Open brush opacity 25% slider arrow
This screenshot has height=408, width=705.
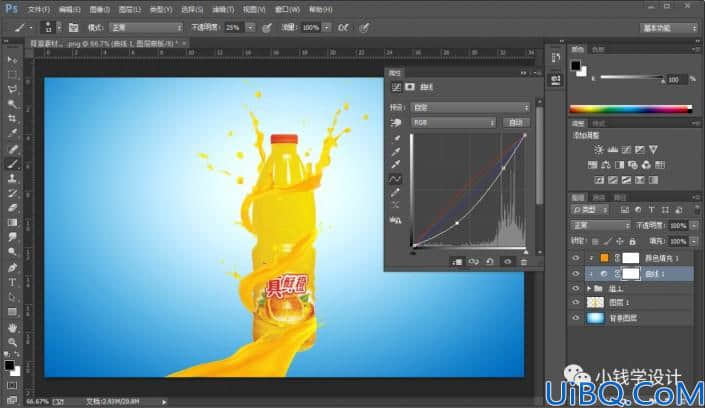pyautogui.click(x=250, y=28)
